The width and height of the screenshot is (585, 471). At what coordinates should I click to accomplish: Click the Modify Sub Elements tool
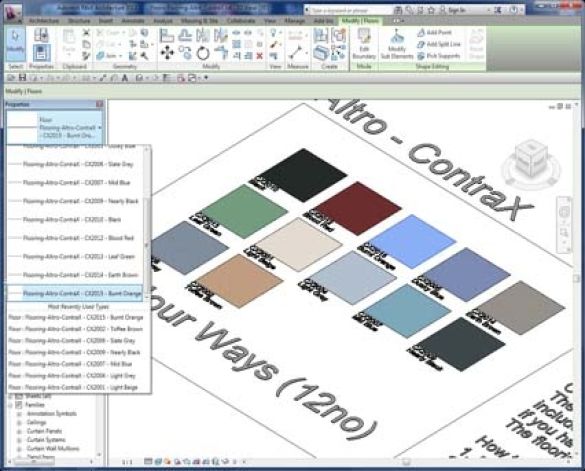[397, 44]
